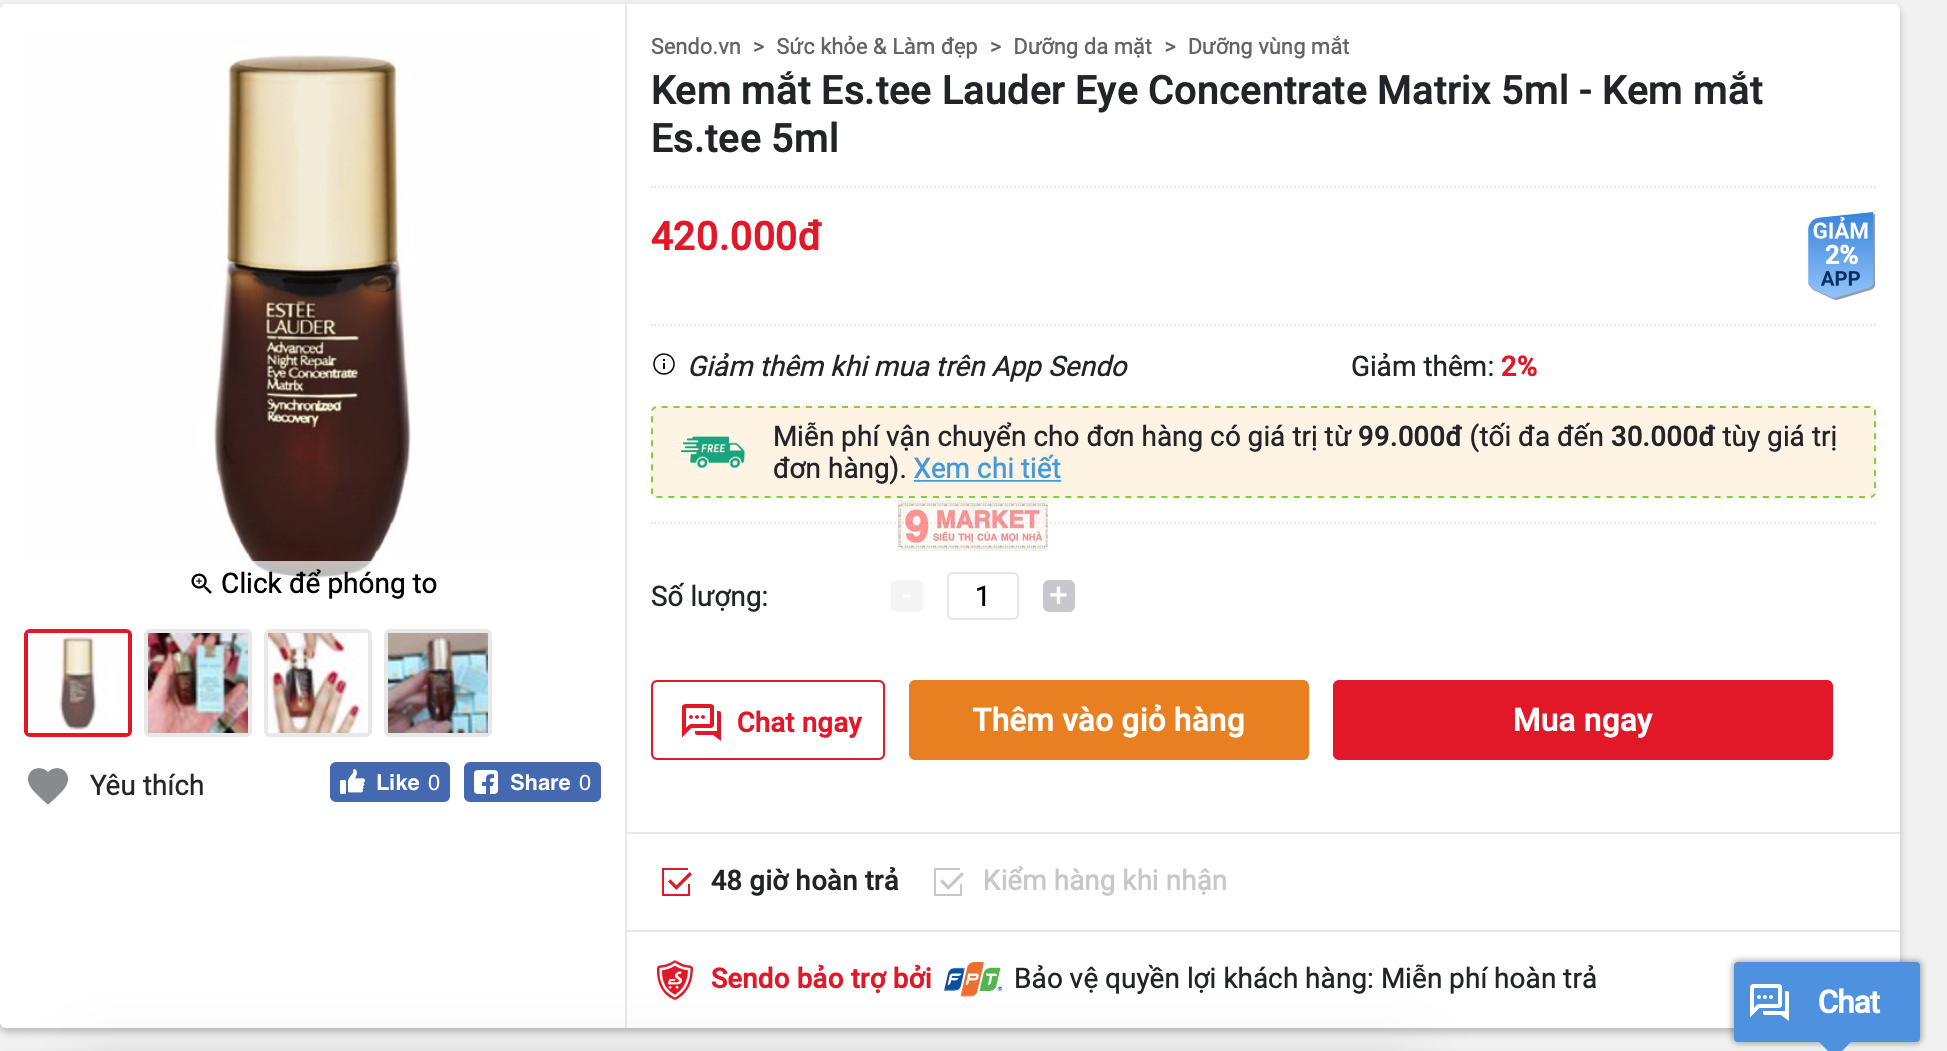Open the floating Chat widget

pos(1826,1002)
